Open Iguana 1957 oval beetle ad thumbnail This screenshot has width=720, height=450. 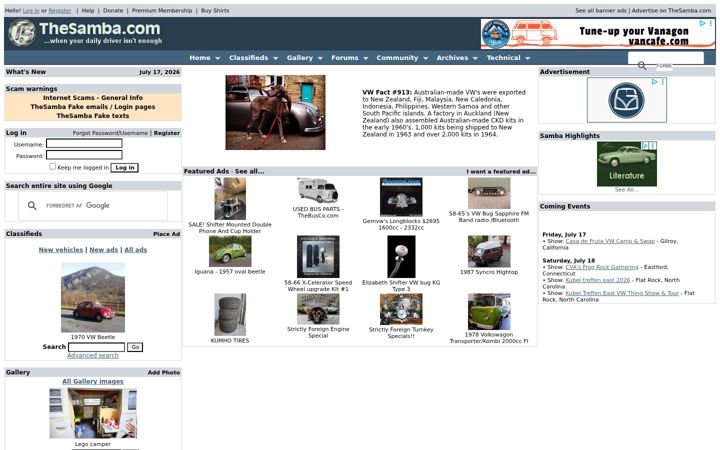point(230,251)
